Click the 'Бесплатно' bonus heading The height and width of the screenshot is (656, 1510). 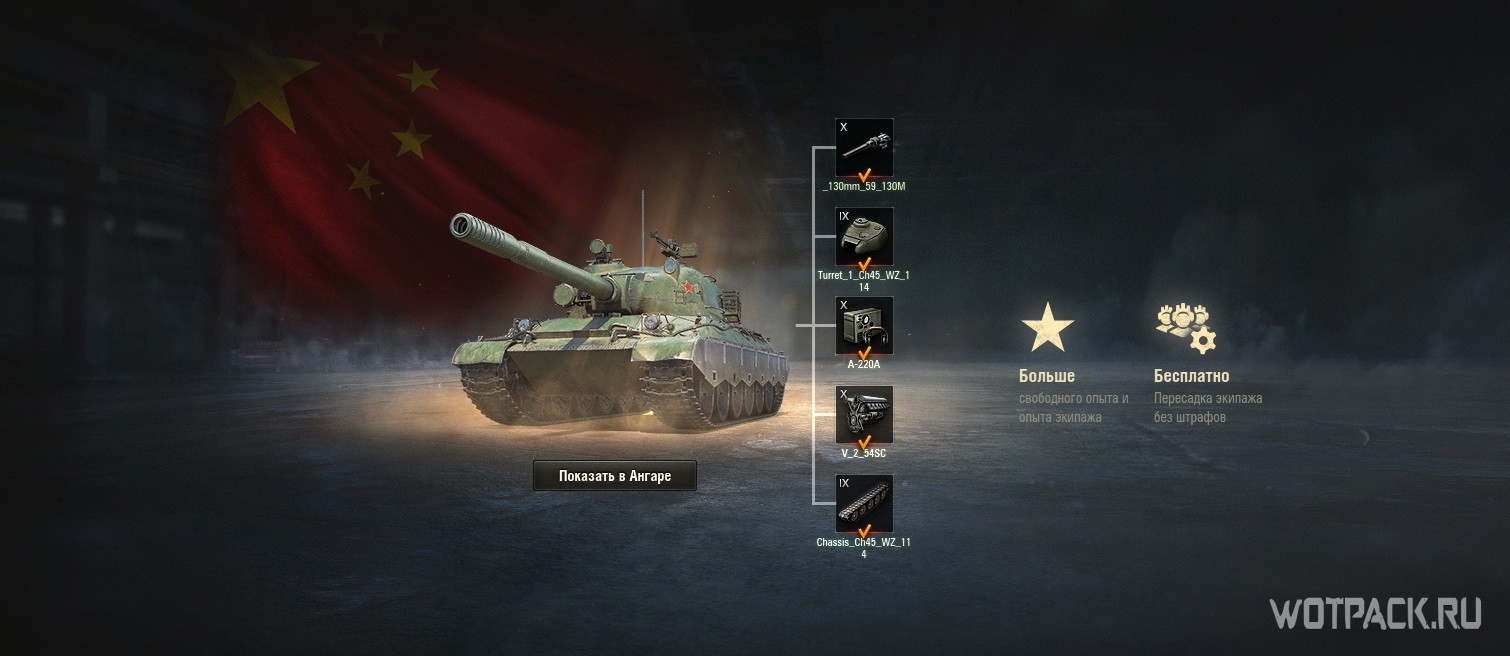(1191, 376)
